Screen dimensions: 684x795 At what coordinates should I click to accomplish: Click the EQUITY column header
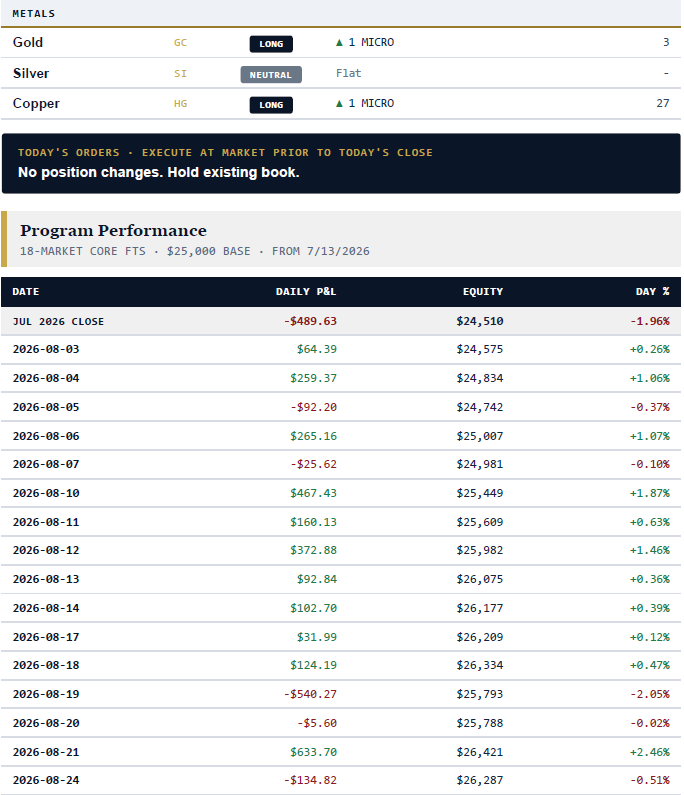(483, 292)
